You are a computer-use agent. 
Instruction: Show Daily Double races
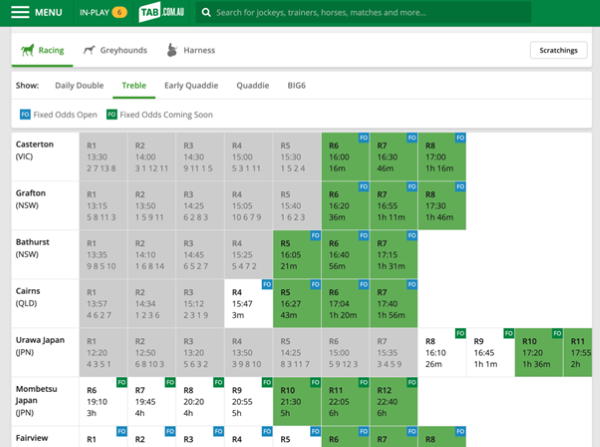pos(79,85)
